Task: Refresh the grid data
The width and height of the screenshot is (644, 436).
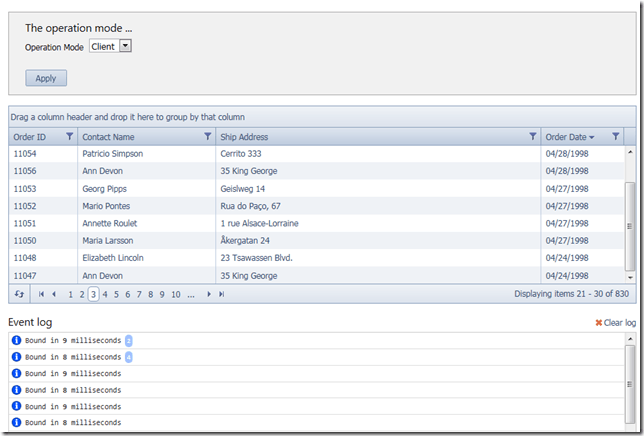Action: (x=19, y=294)
